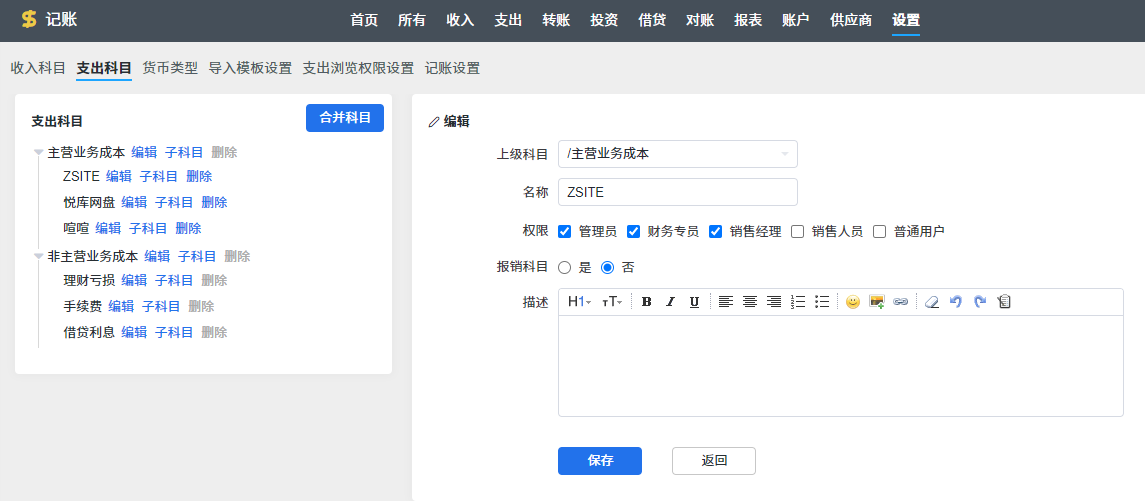The width and height of the screenshot is (1145, 501).
Task: Switch to the 货币类型 tab
Action: click(x=170, y=68)
